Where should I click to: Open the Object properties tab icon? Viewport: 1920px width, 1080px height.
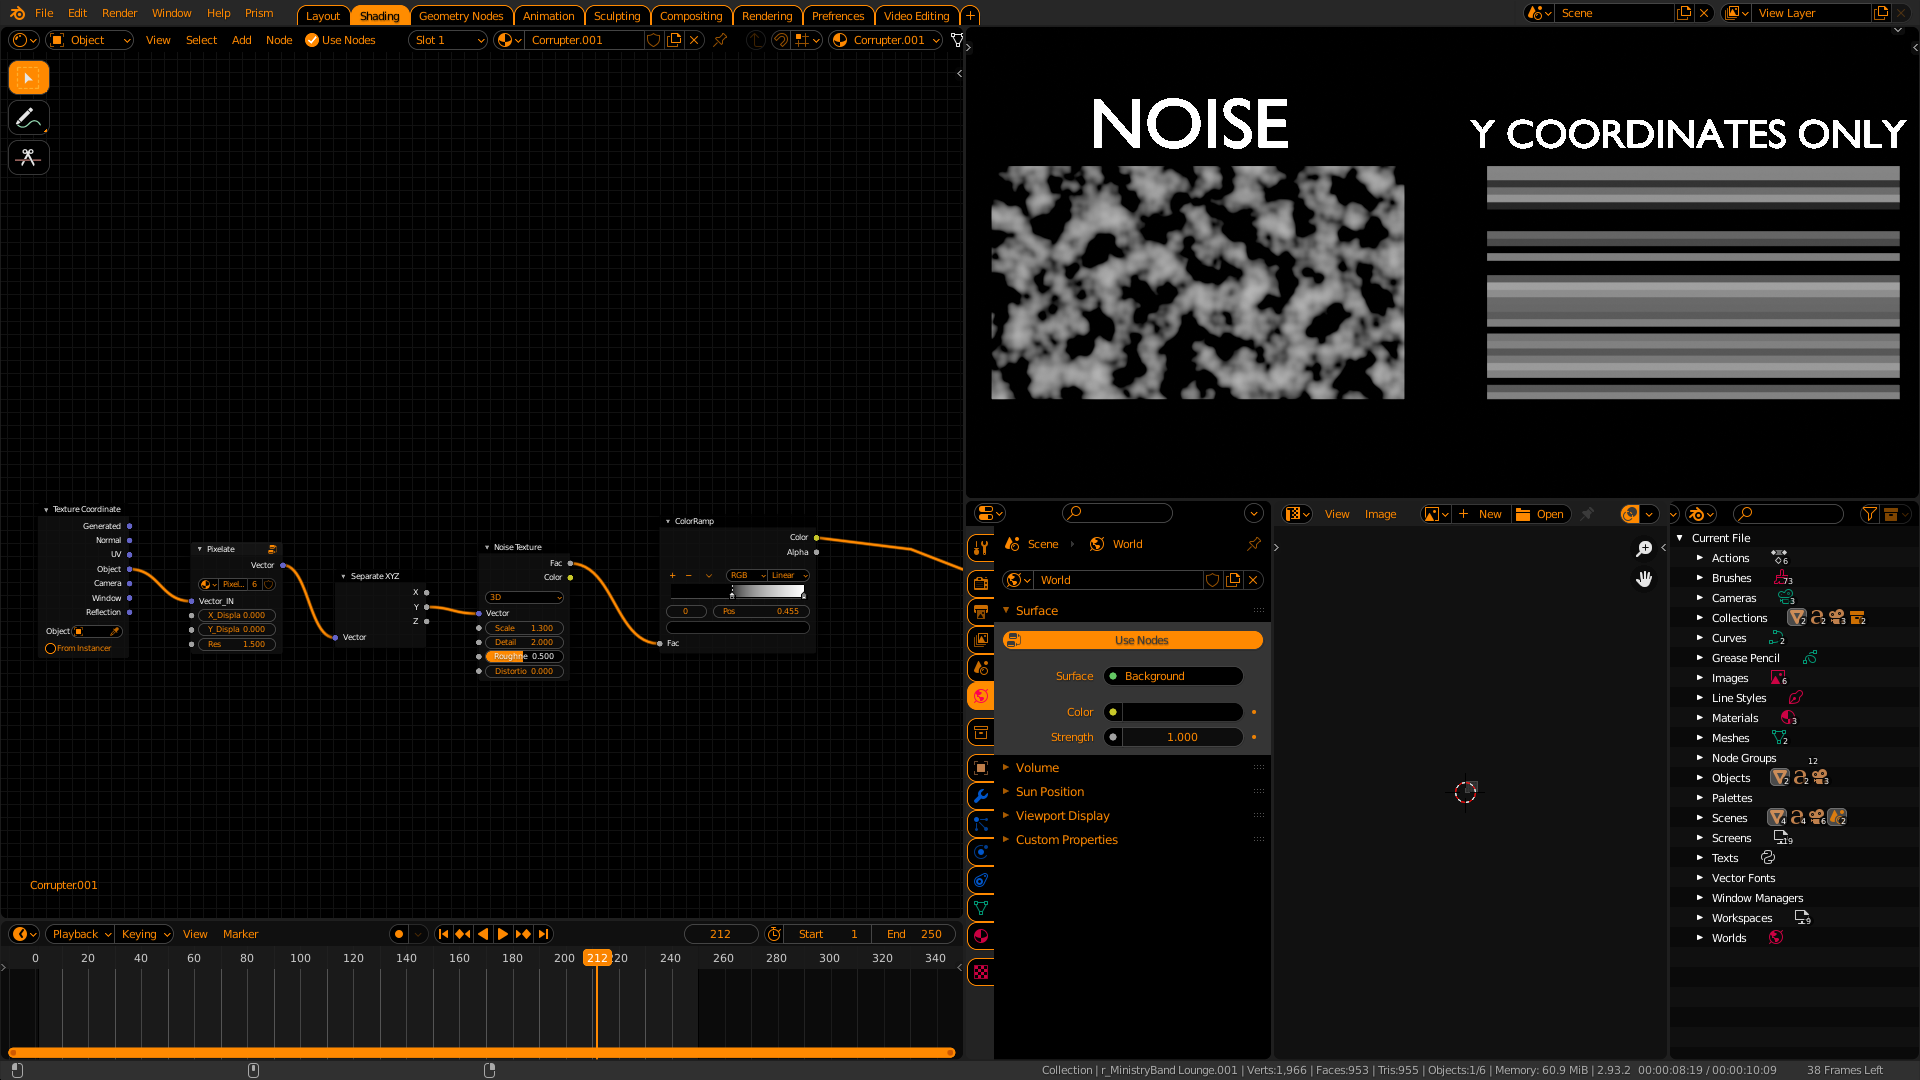(x=981, y=768)
